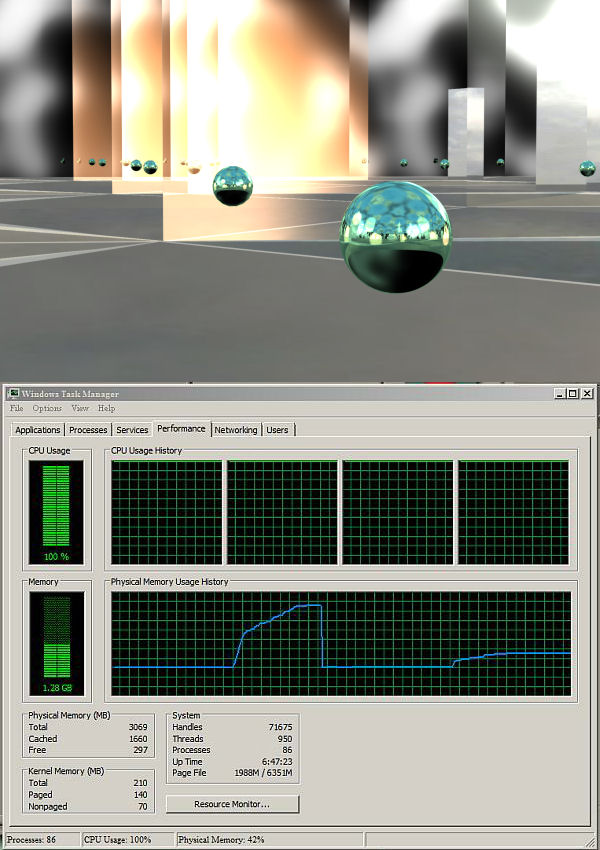
Task: Click the Memory 1.28 GB meter
Action: pyautogui.click(x=56, y=643)
